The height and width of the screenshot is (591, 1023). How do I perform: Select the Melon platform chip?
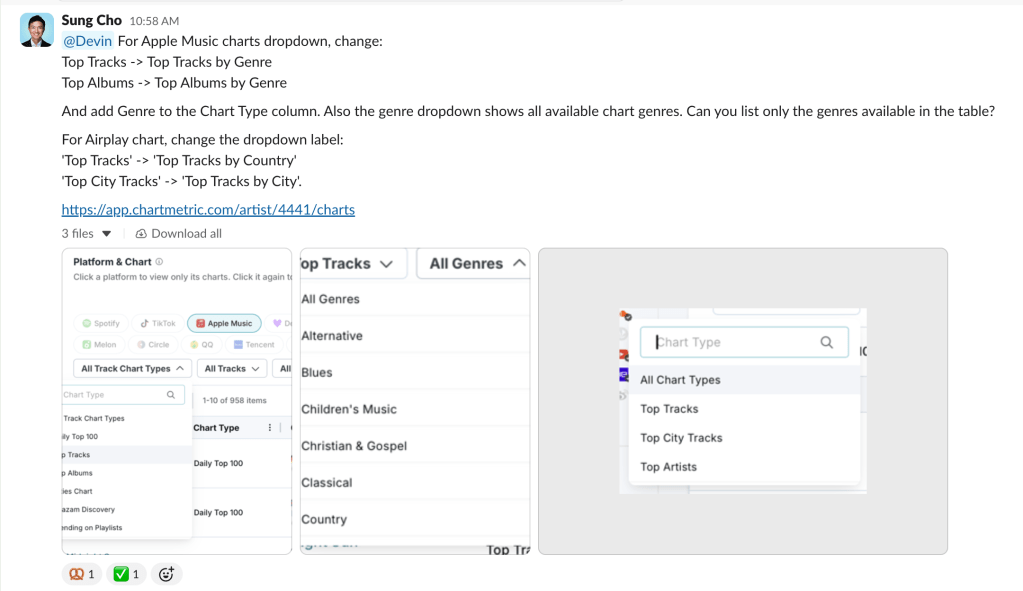[x=99, y=344]
